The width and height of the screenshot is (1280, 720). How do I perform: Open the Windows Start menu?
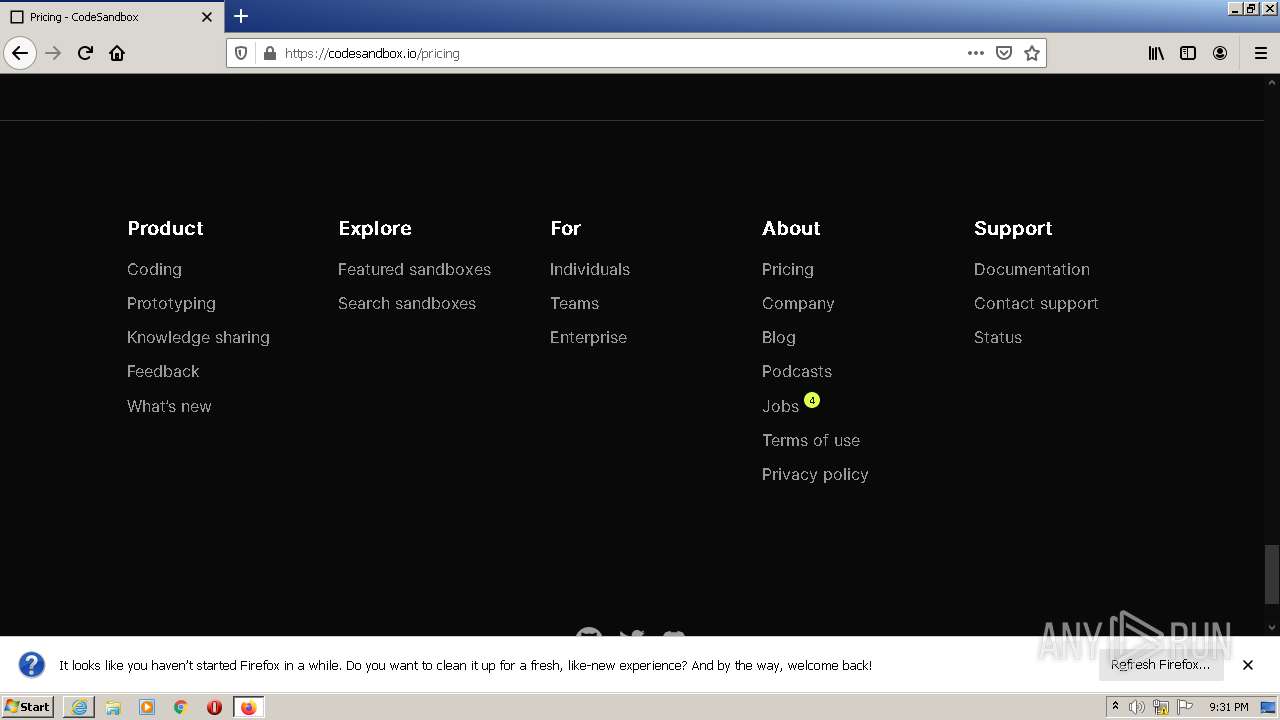tap(28, 707)
